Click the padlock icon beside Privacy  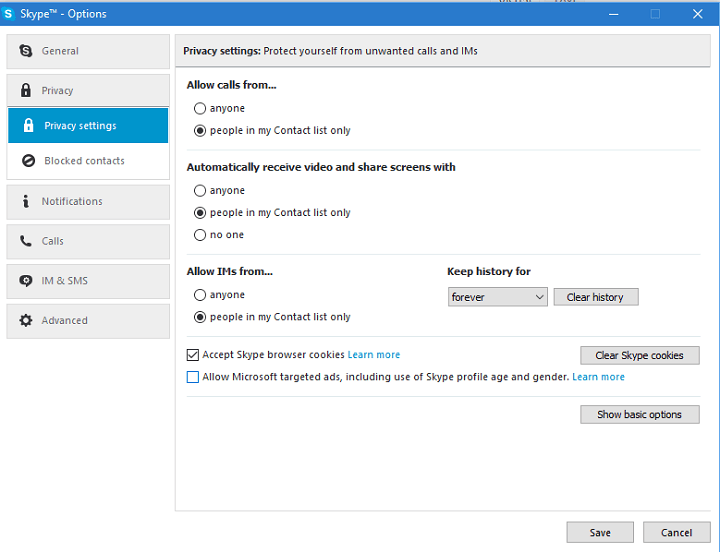click(x=26, y=90)
